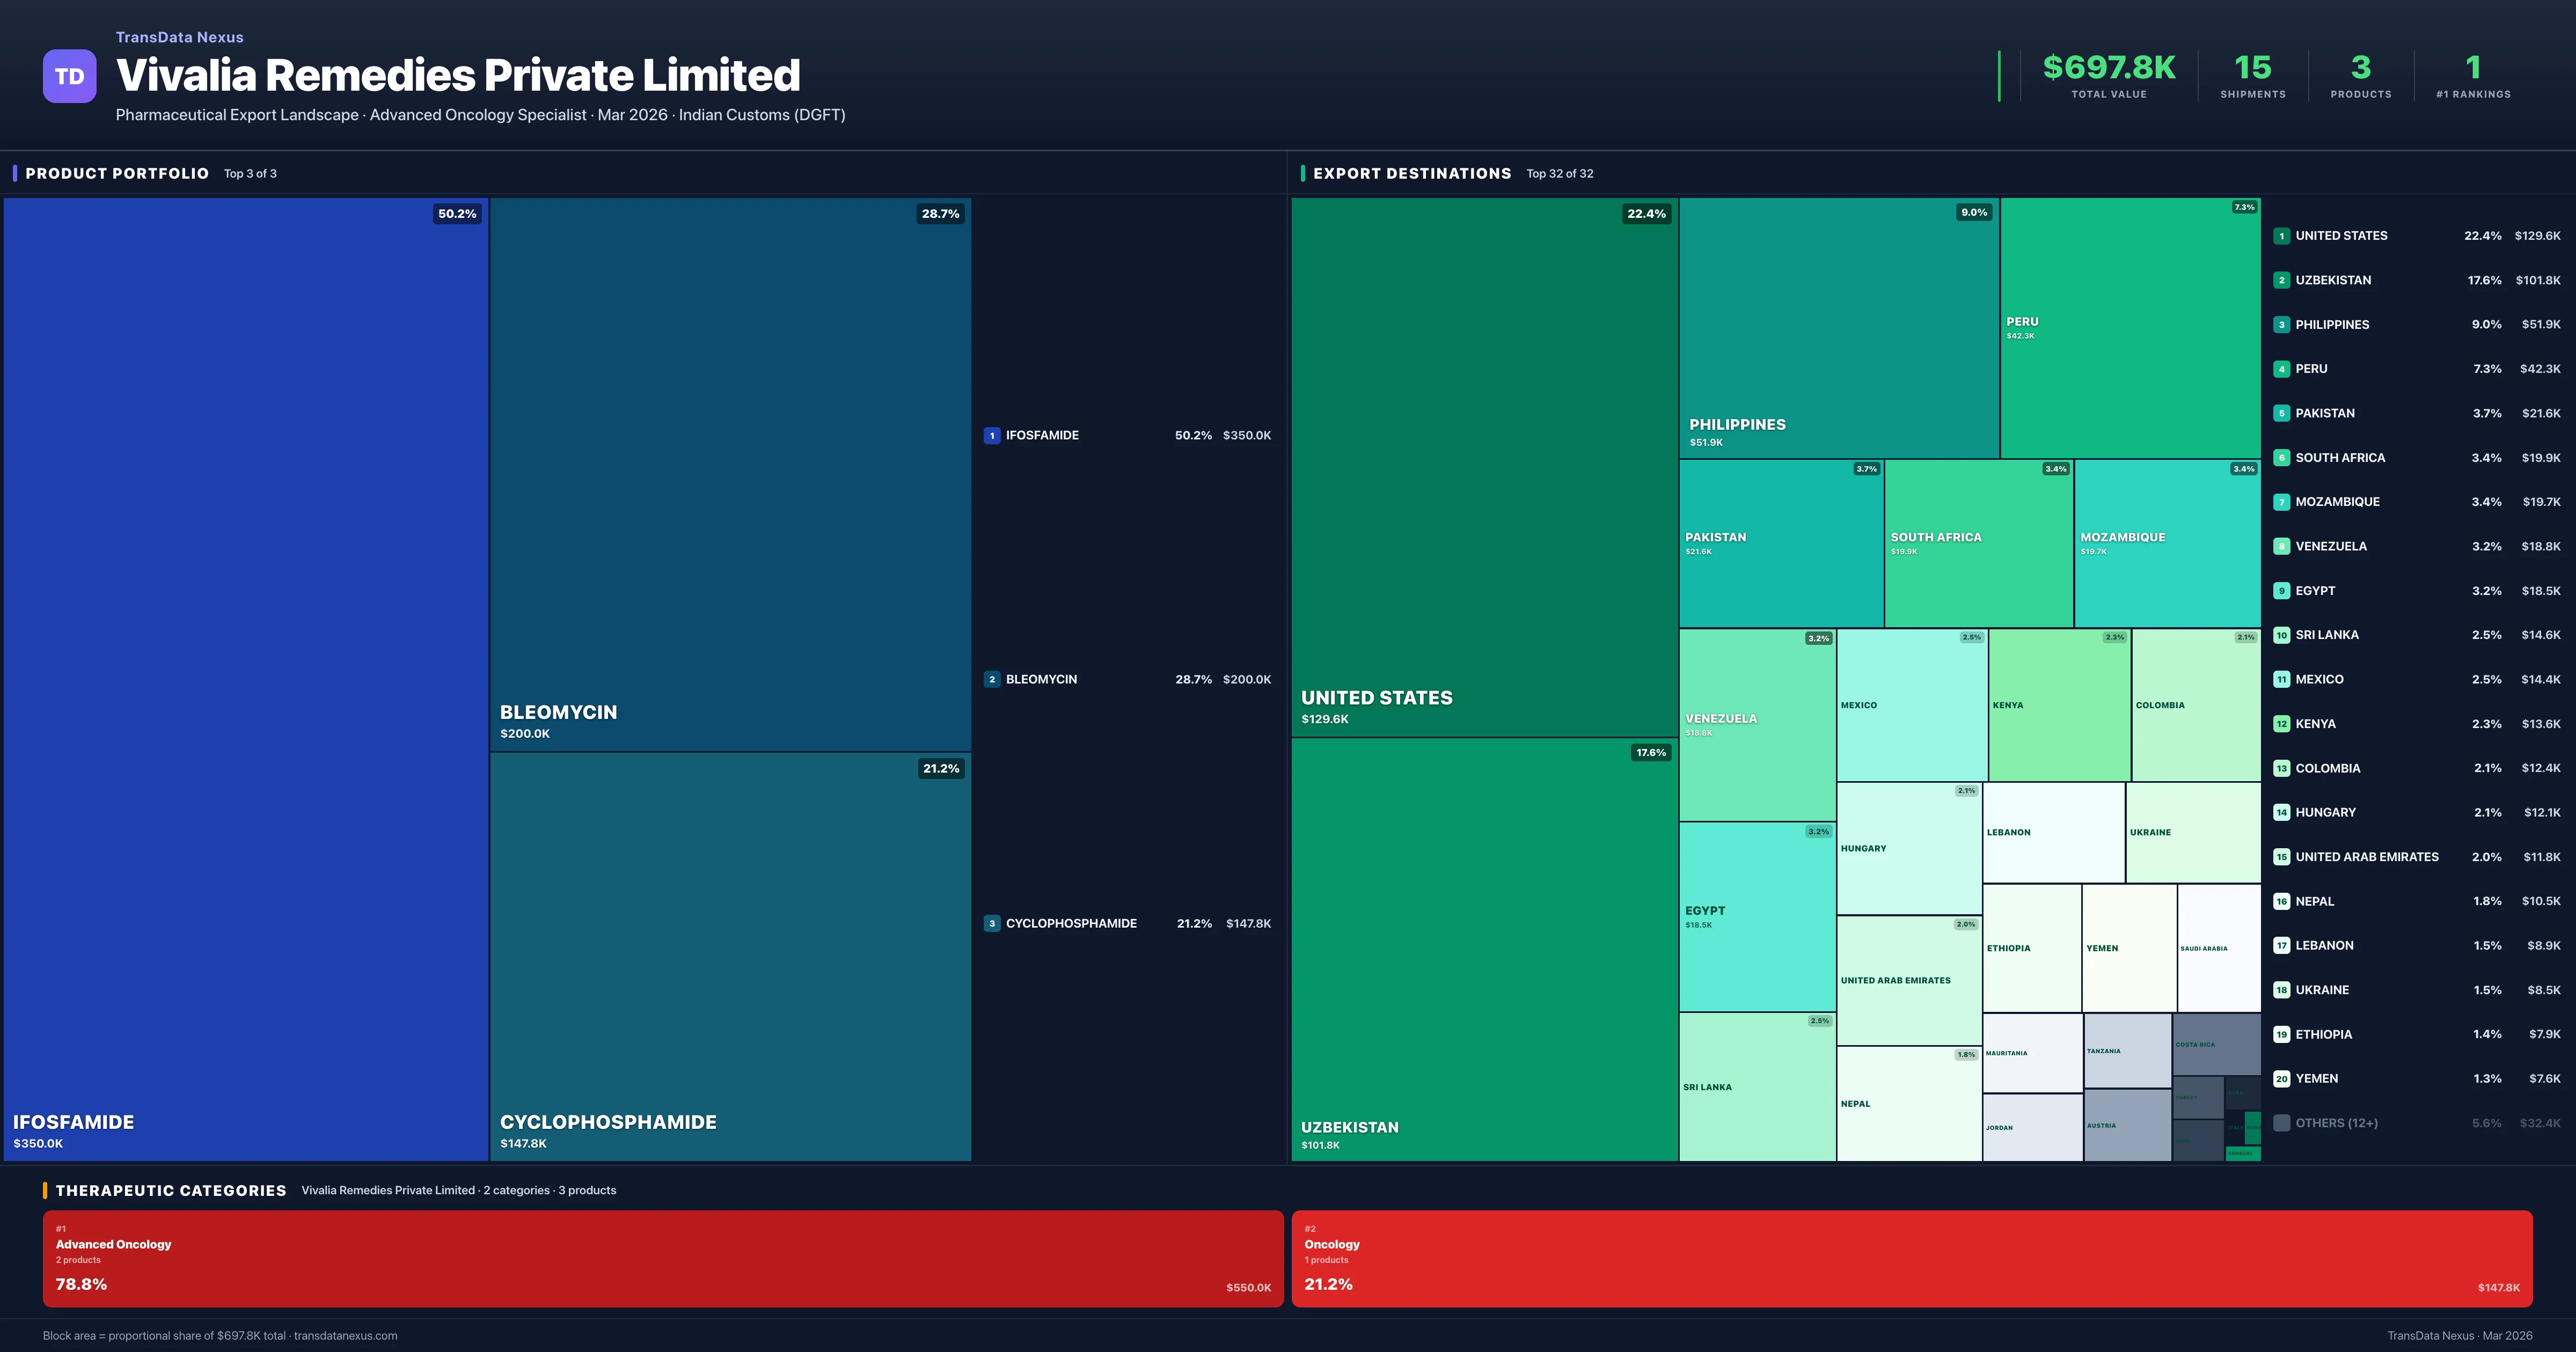Open the Oncology category bar
The image size is (2576, 1352).
(1911, 1258)
